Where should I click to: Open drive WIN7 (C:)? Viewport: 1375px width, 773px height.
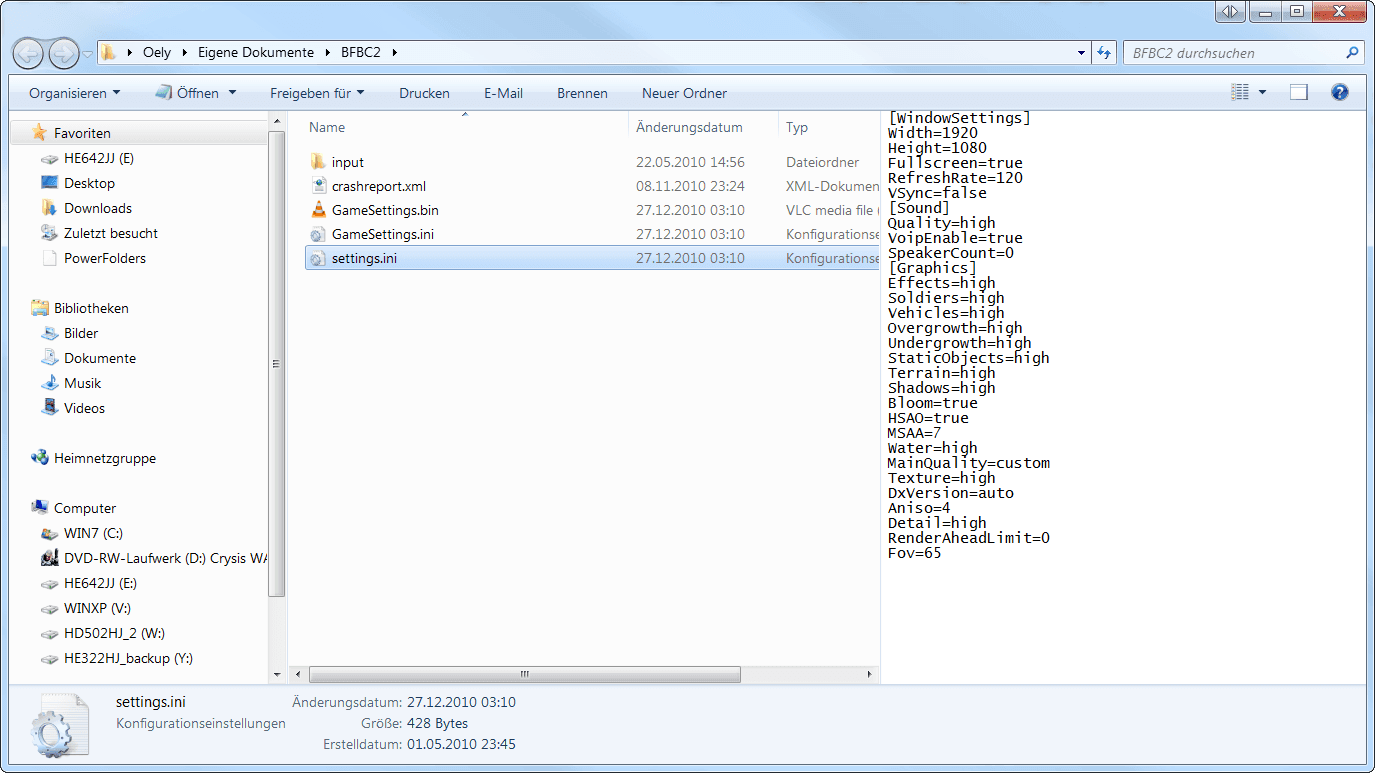point(93,533)
